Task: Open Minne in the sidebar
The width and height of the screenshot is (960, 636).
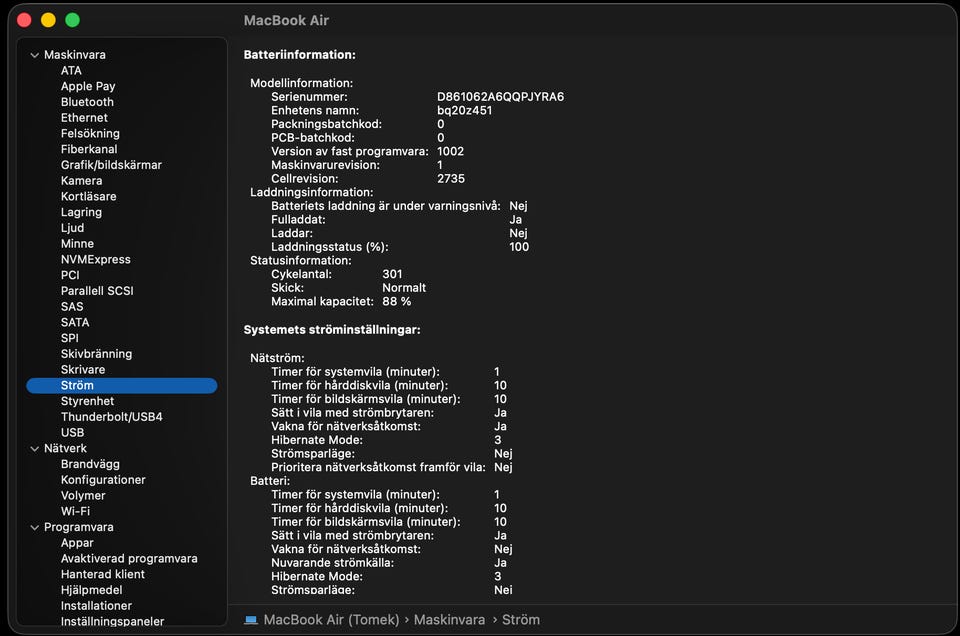Action: click(77, 244)
